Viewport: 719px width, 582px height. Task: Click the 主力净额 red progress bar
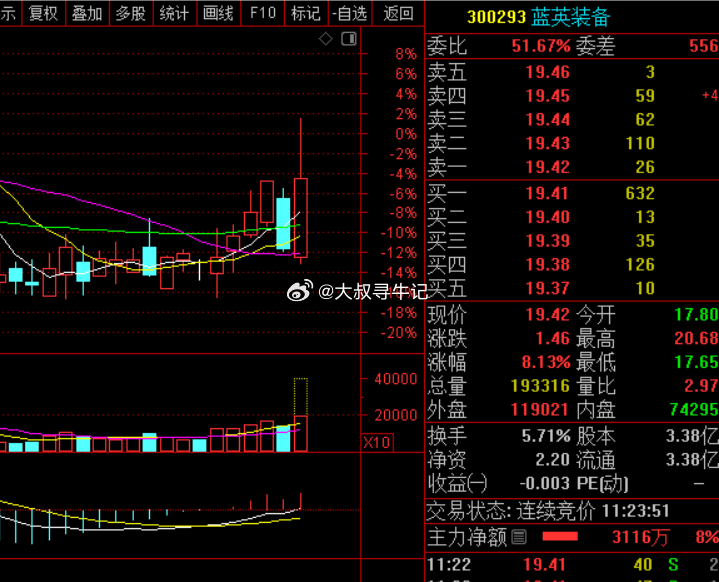(x=560, y=537)
